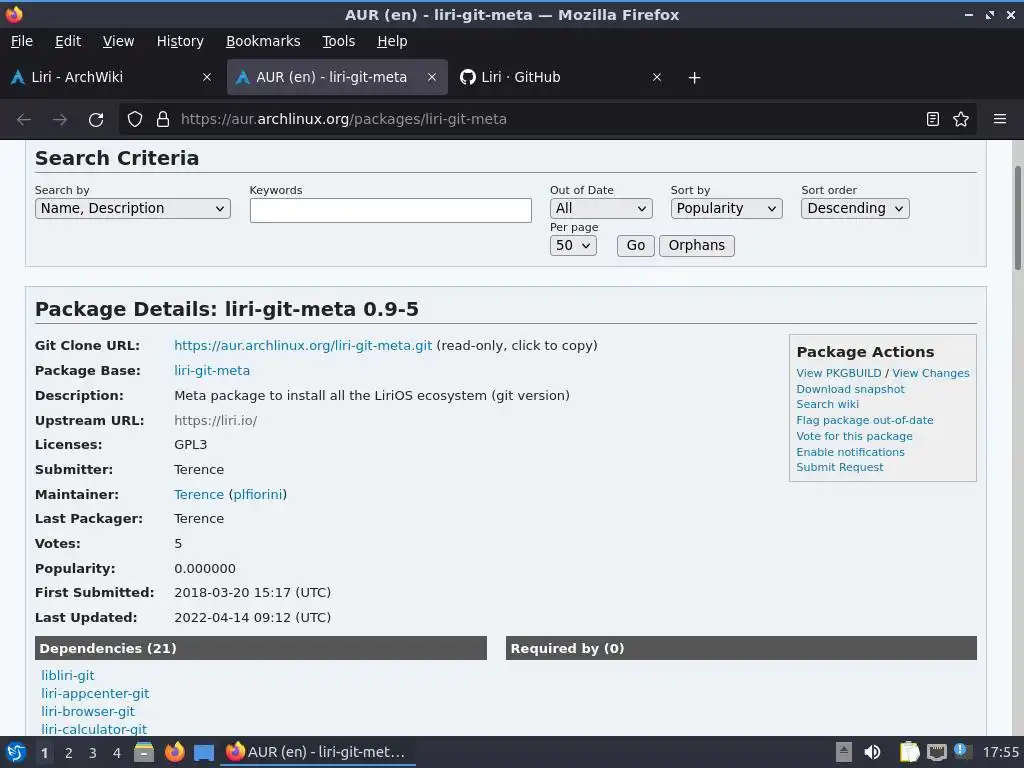The width and height of the screenshot is (1024, 768).
Task: Open the clipboard manager tray icon
Action: [x=909, y=752]
